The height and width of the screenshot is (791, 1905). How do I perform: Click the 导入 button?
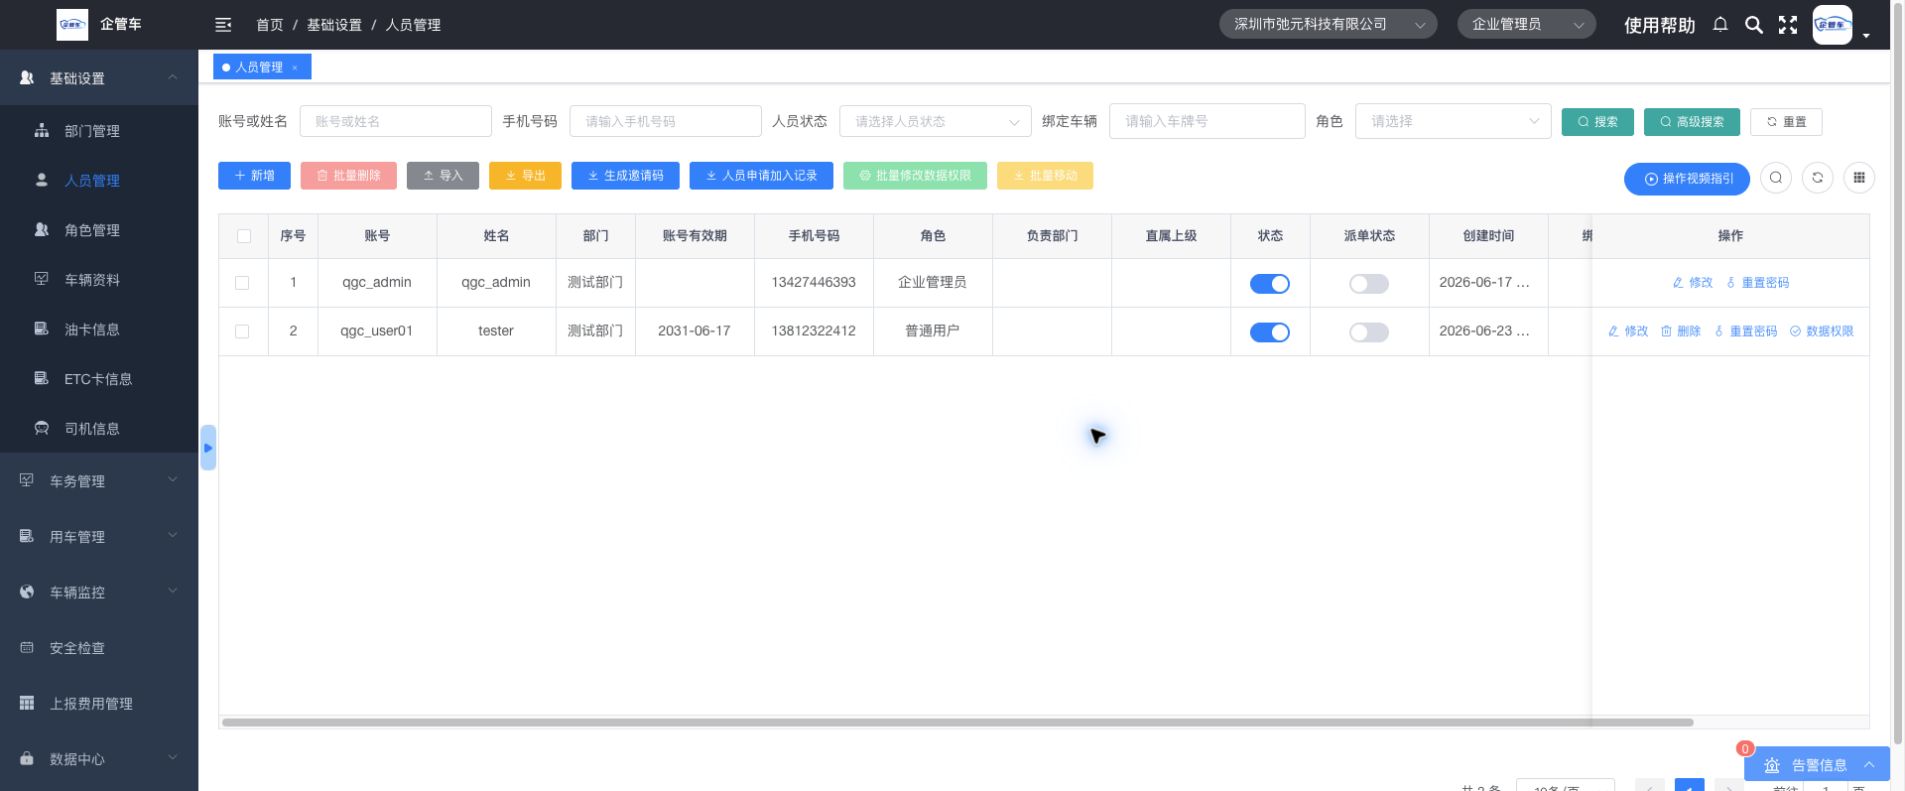pos(443,176)
